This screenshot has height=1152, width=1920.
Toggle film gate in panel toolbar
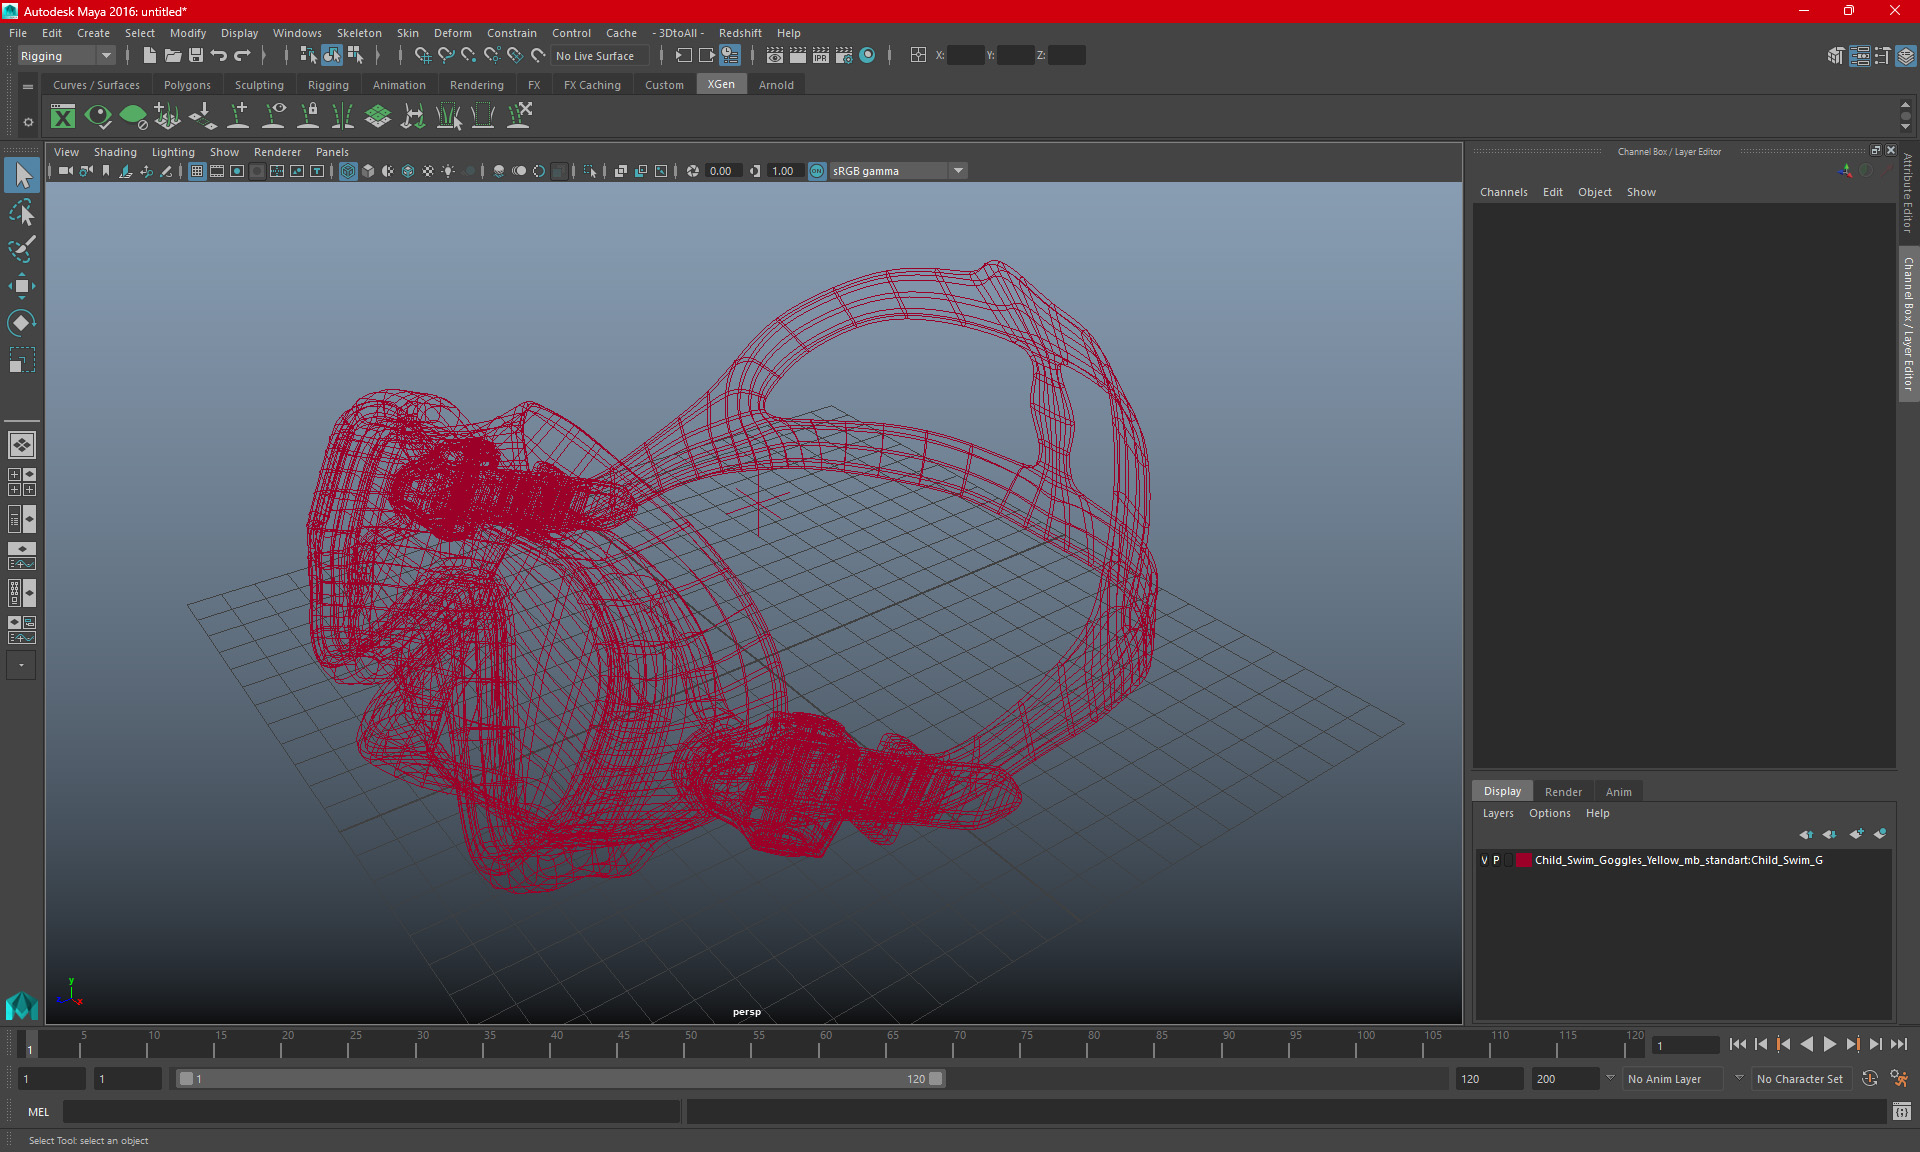[x=217, y=171]
